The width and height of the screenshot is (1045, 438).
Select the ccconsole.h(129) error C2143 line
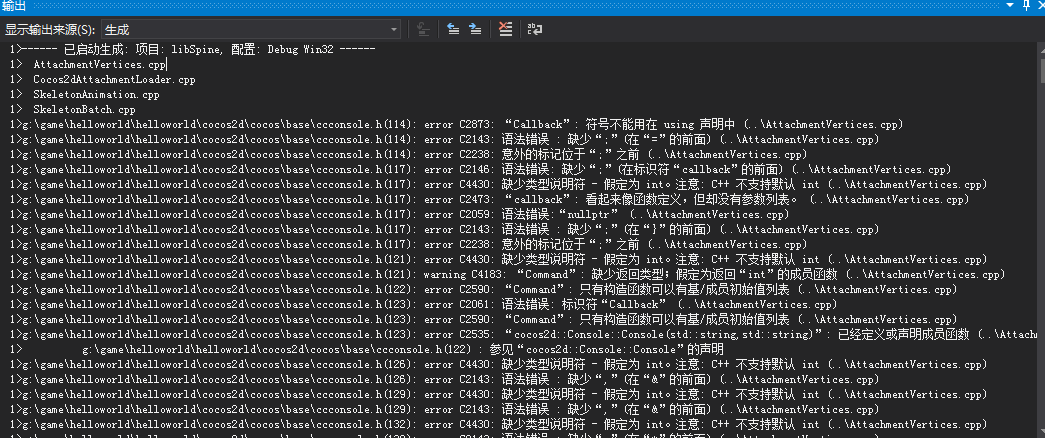tap(445, 409)
